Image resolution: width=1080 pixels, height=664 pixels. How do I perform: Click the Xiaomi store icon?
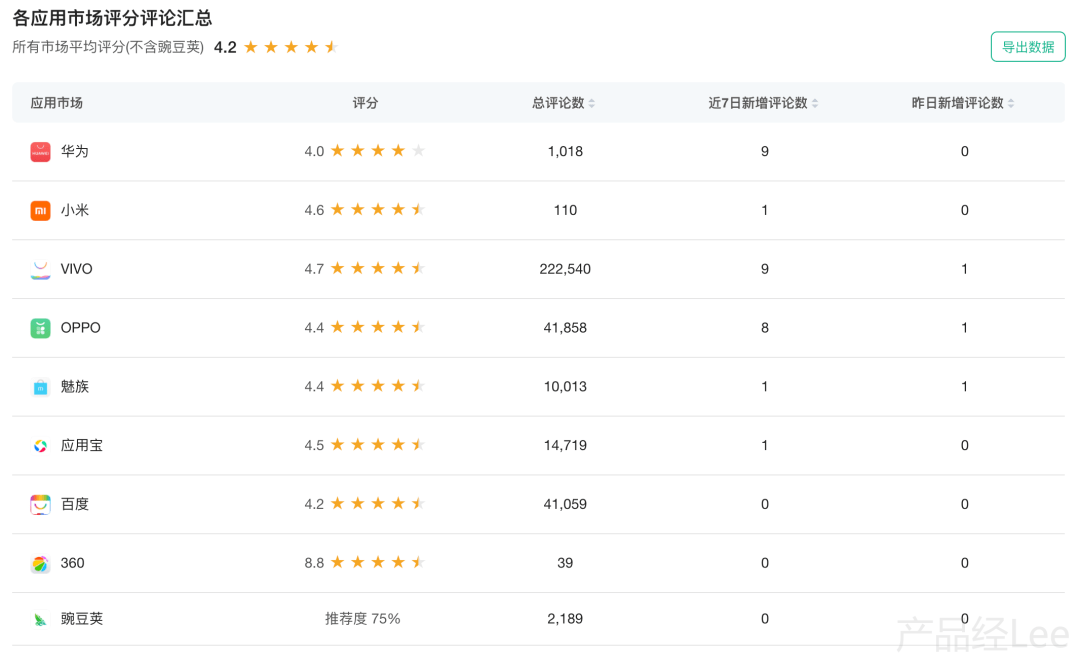(40, 211)
